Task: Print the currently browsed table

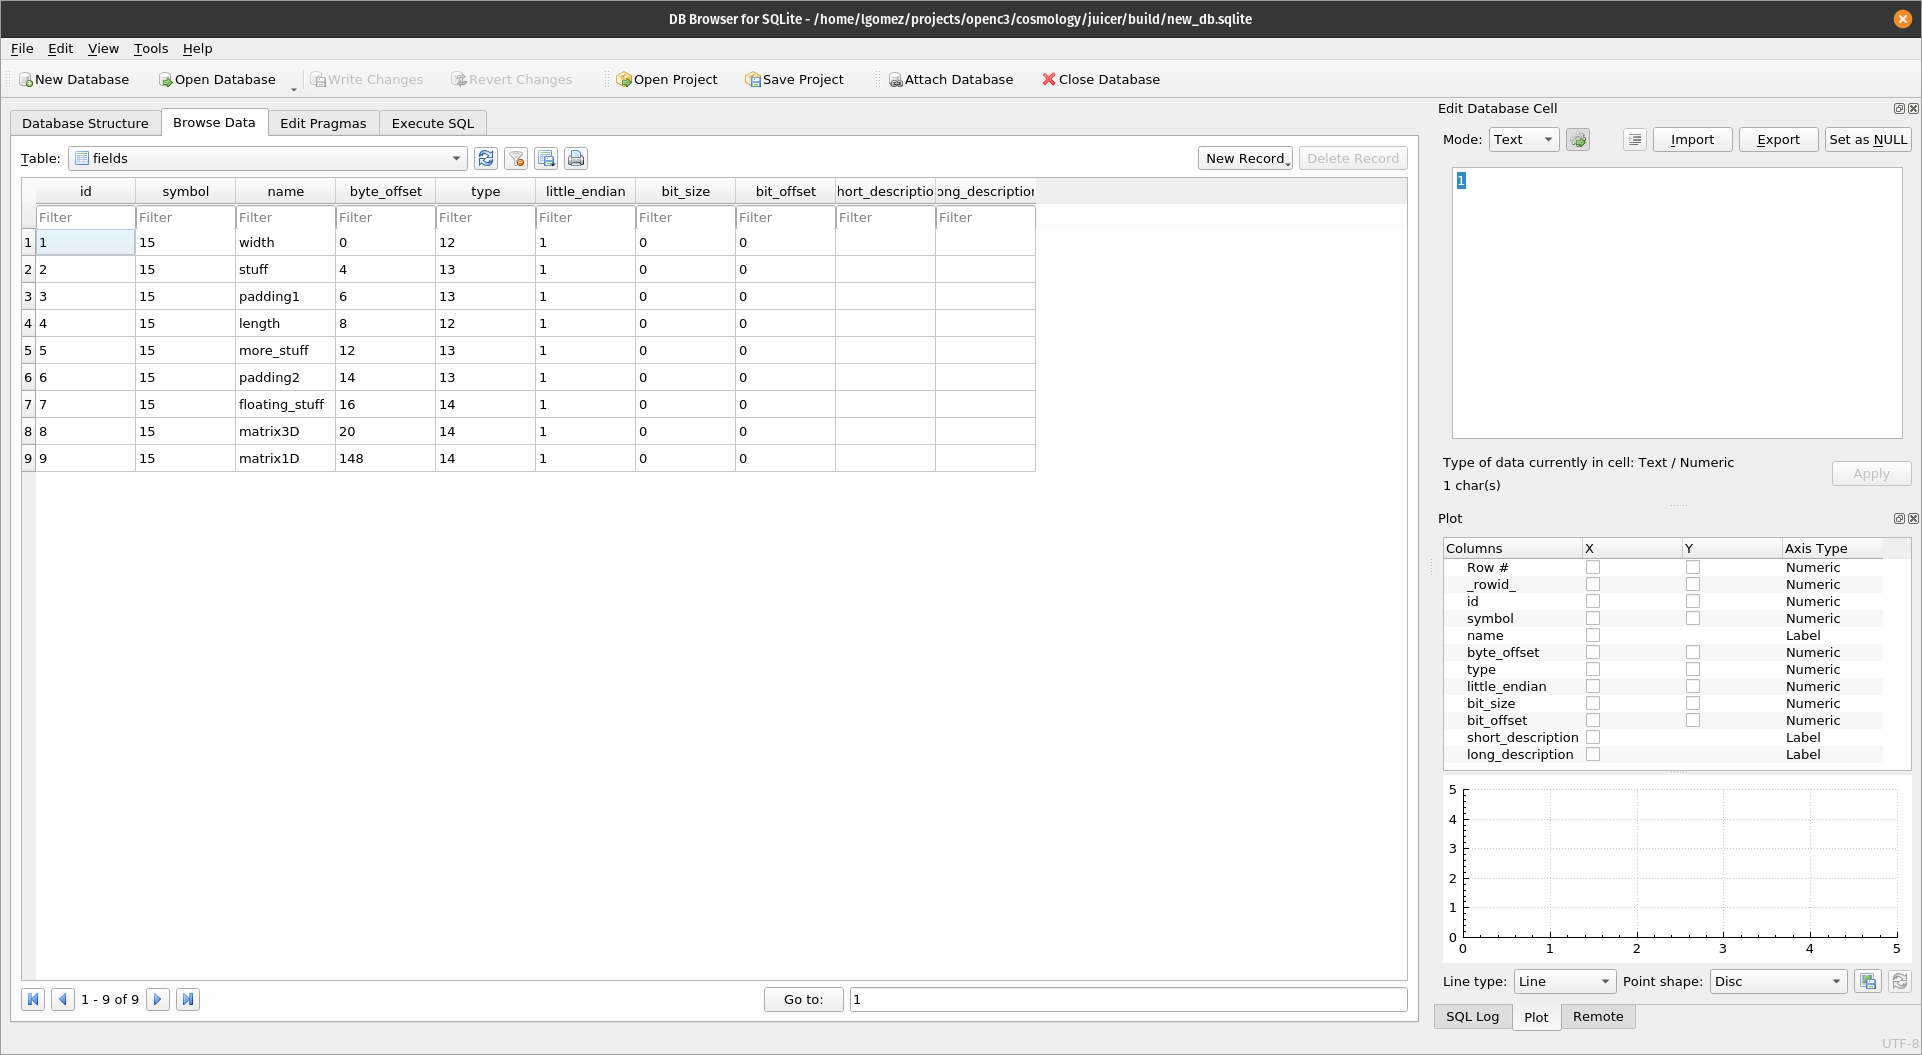Action: click(x=576, y=158)
